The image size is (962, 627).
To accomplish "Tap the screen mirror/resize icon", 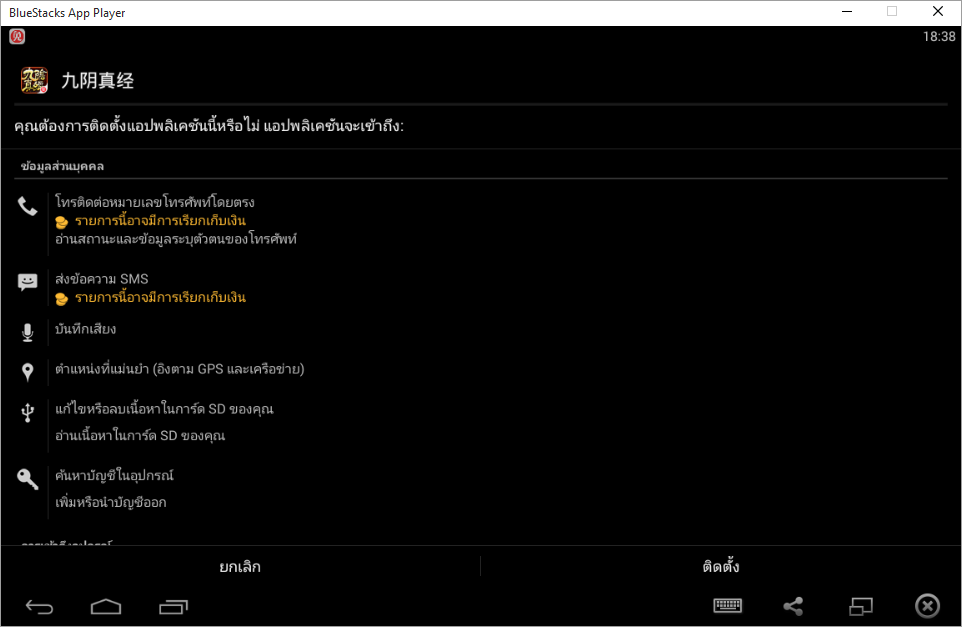I will click(x=861, y=606).
